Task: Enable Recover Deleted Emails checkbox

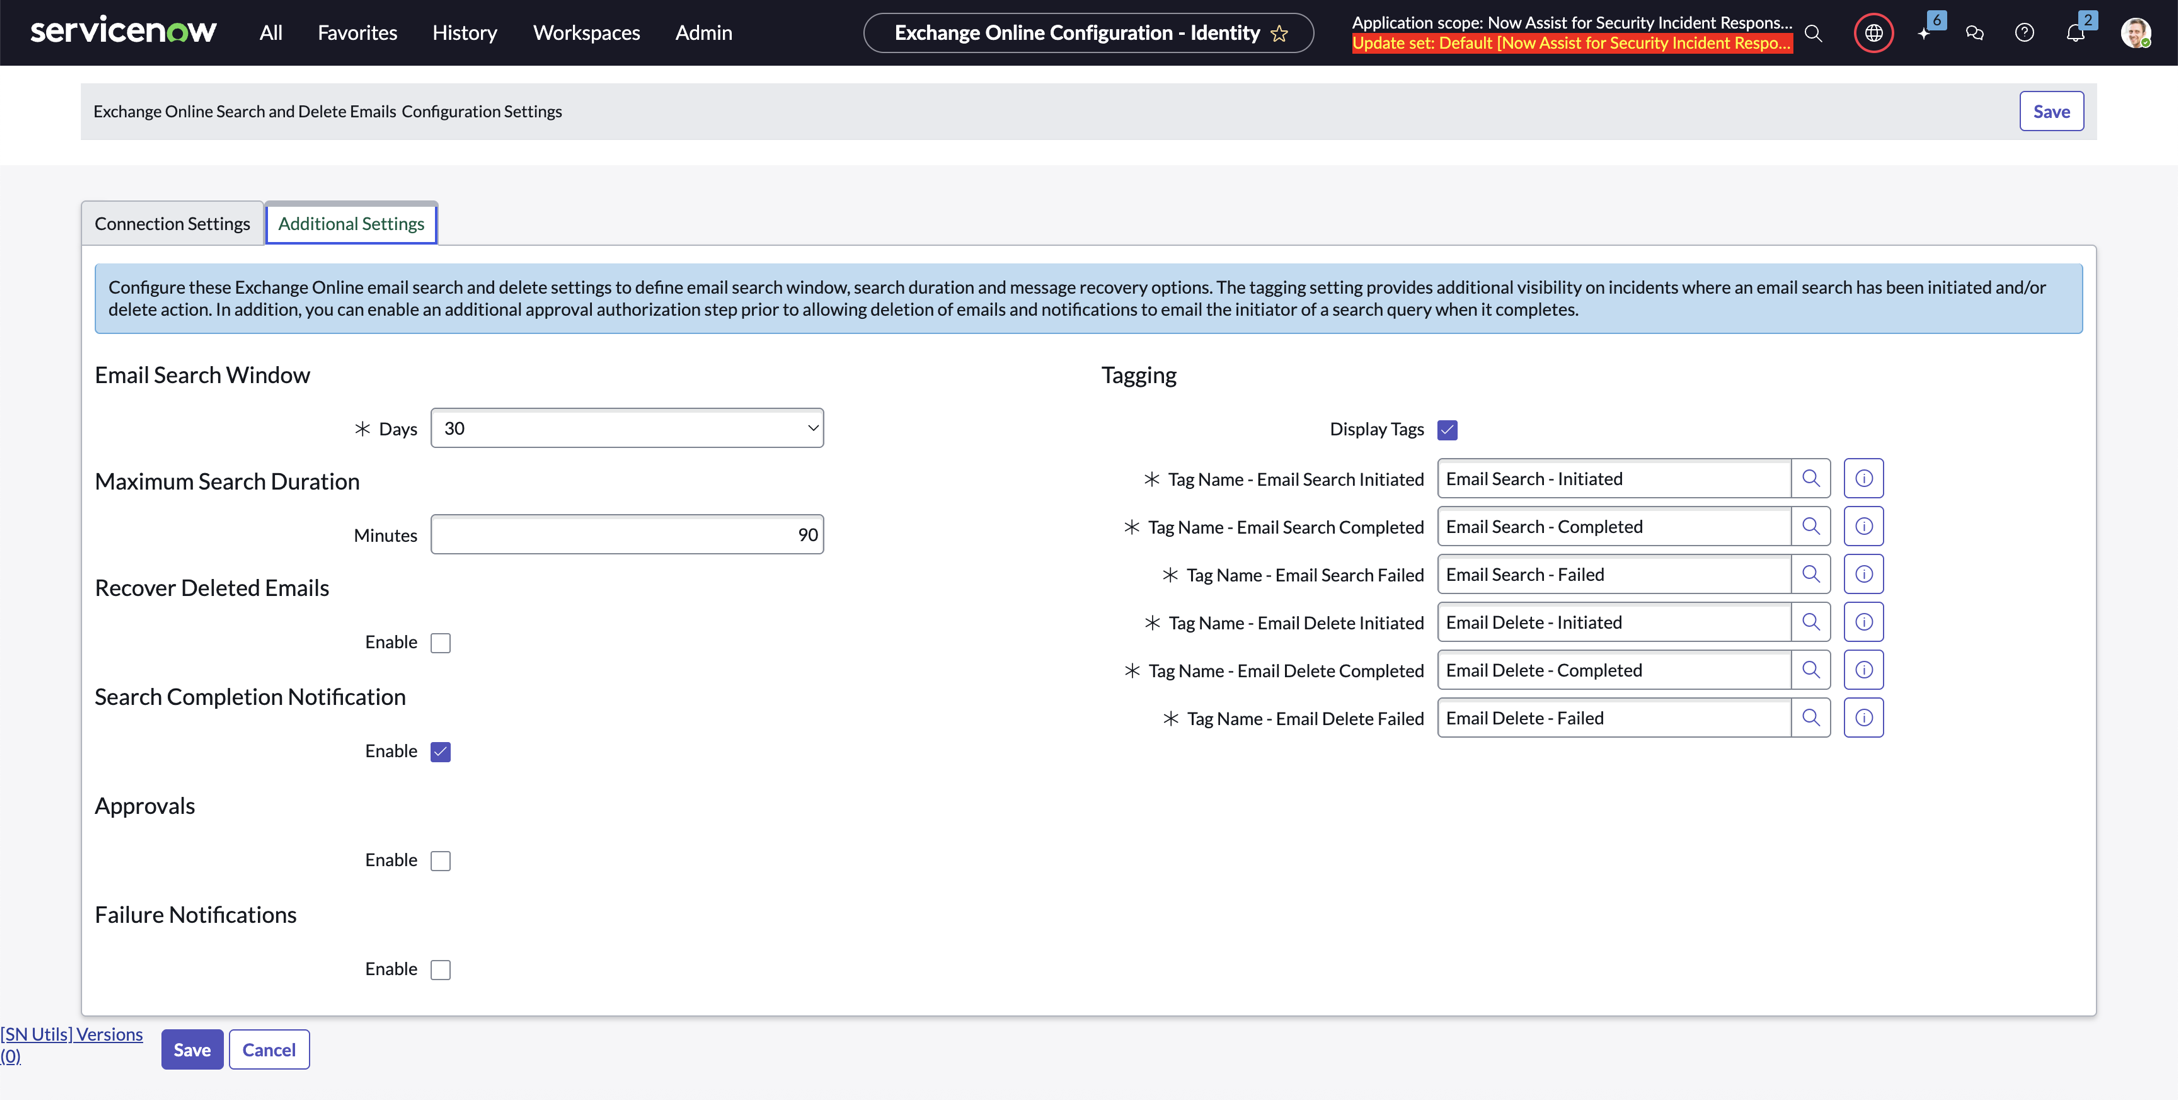Action: tap(441, 643)
